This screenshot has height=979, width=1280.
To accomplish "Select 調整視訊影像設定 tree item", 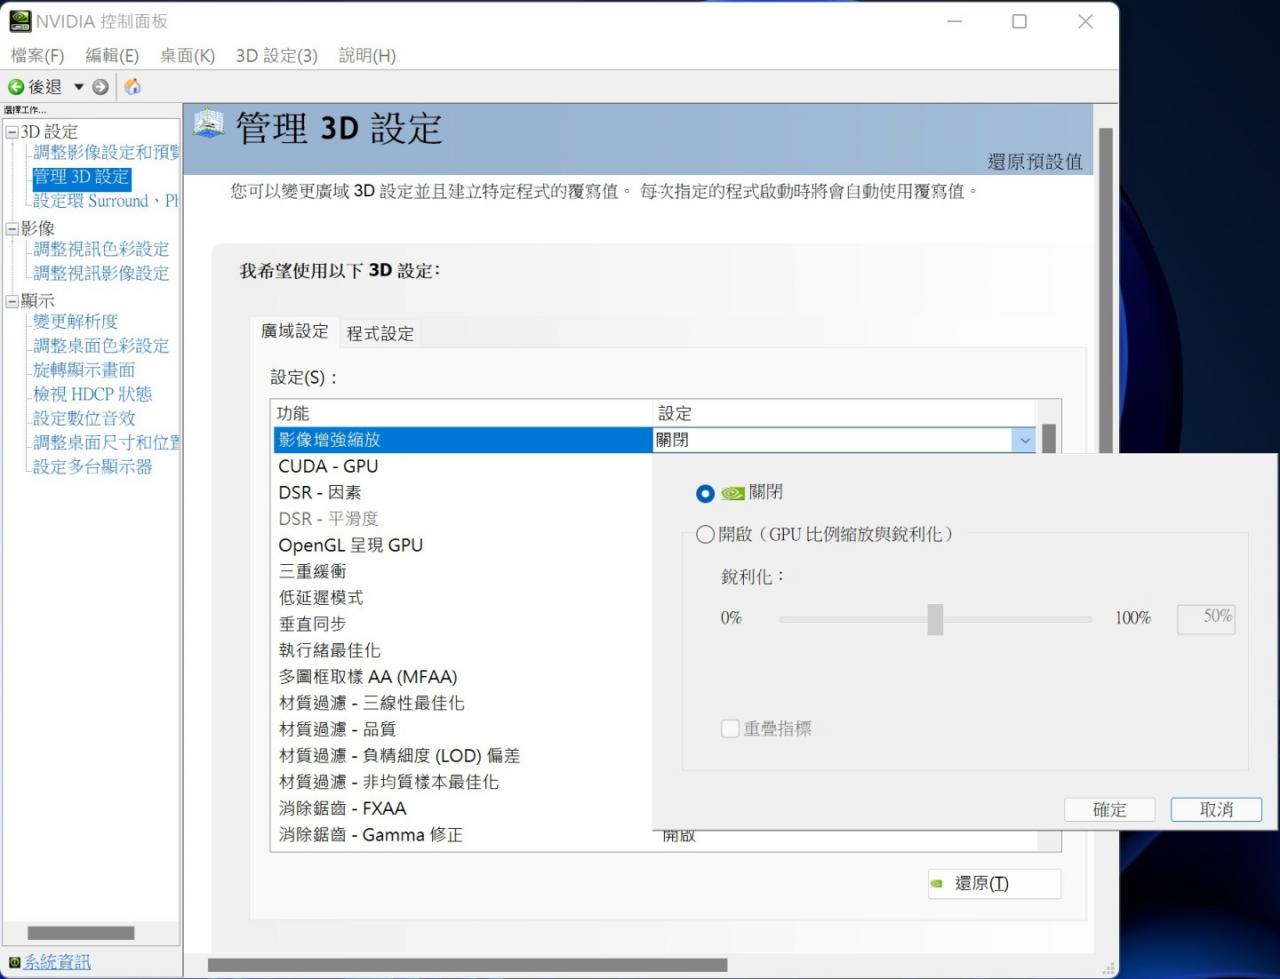I will click(x=101, y=274).
